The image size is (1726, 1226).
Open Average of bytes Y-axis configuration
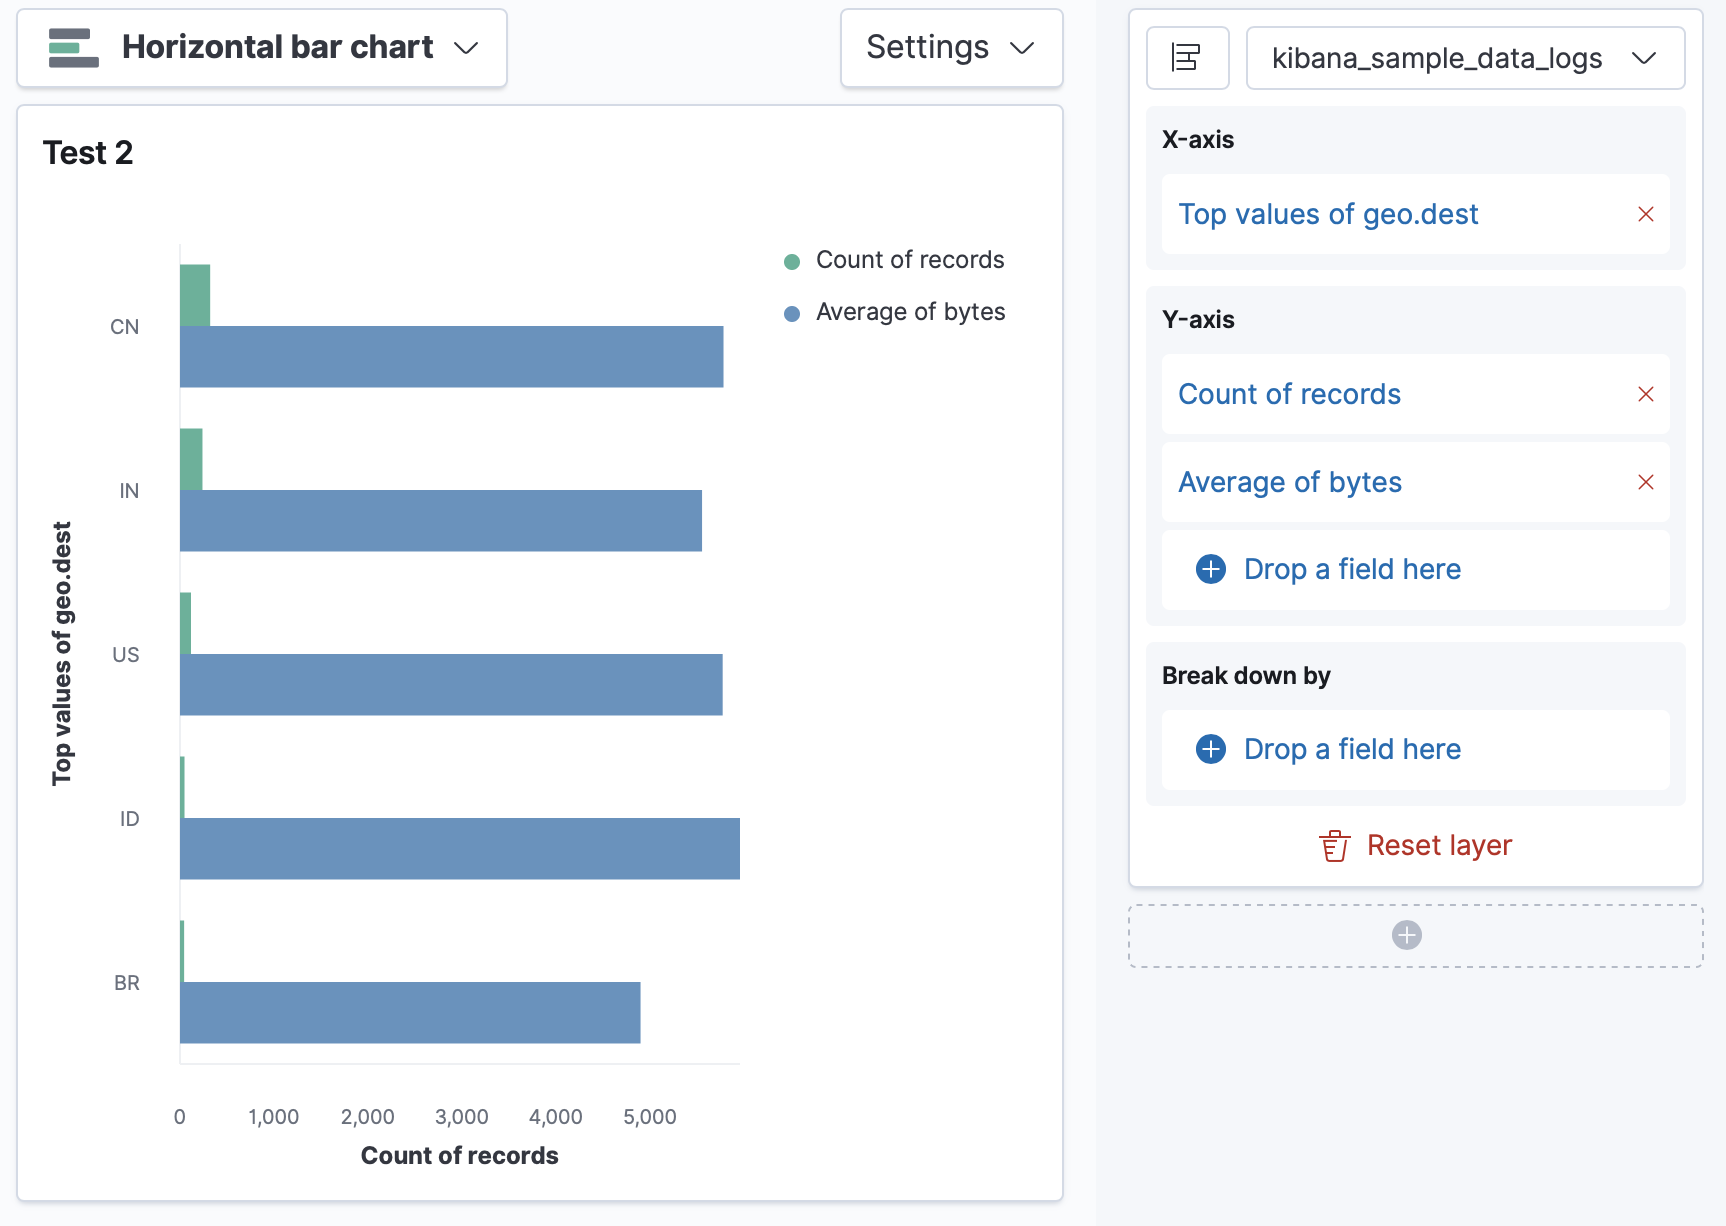[1290, 482]
